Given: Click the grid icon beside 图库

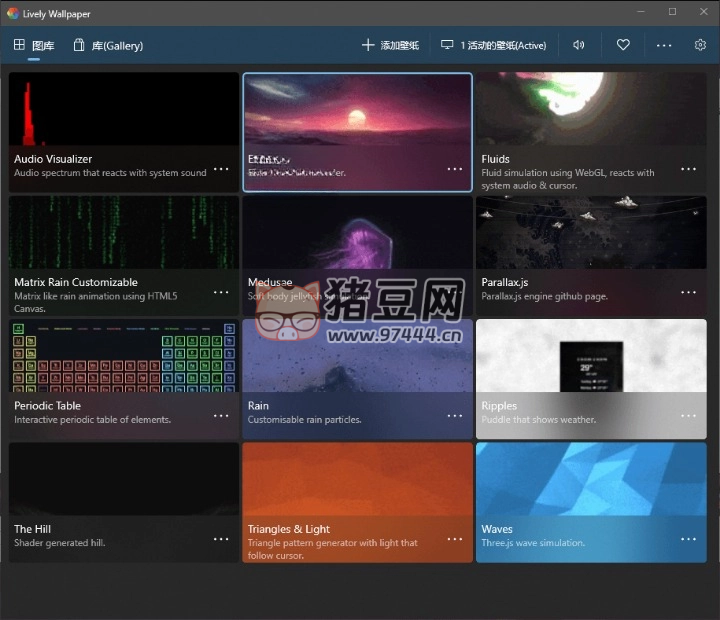Looking at the screenshot, I should tap(19, 45).
